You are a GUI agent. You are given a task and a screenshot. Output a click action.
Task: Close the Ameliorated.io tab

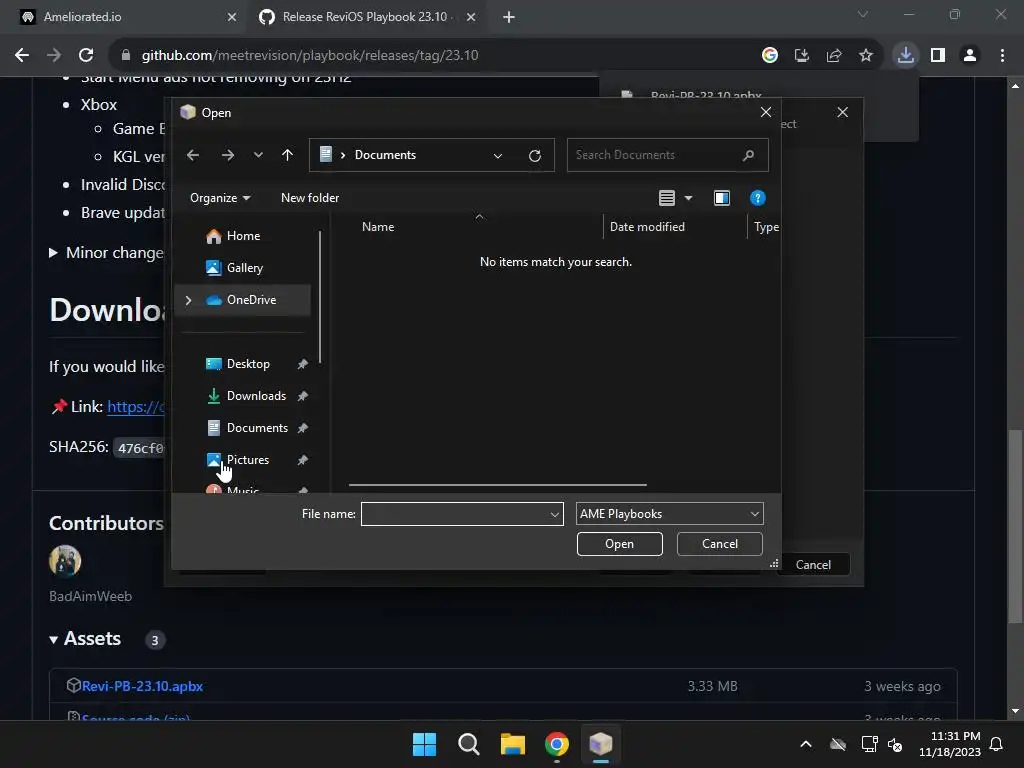(231, 17)
